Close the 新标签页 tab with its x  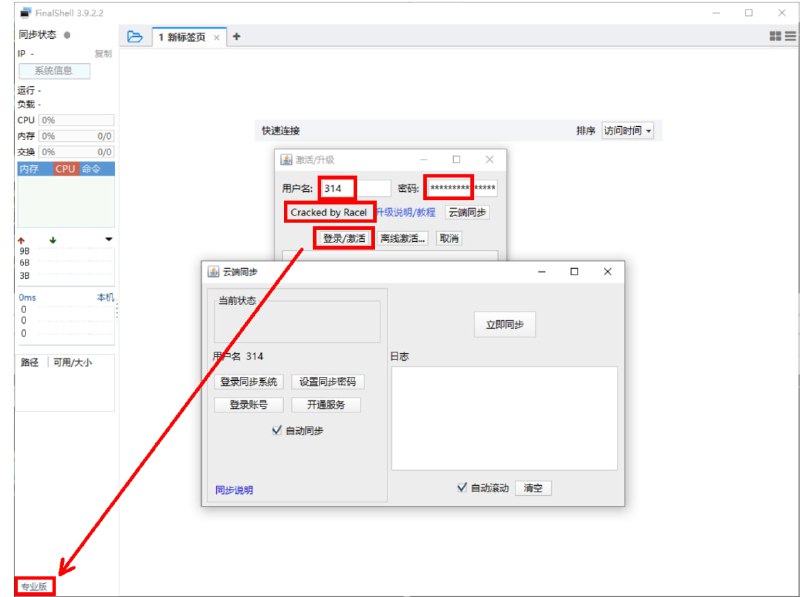[217, 38]
